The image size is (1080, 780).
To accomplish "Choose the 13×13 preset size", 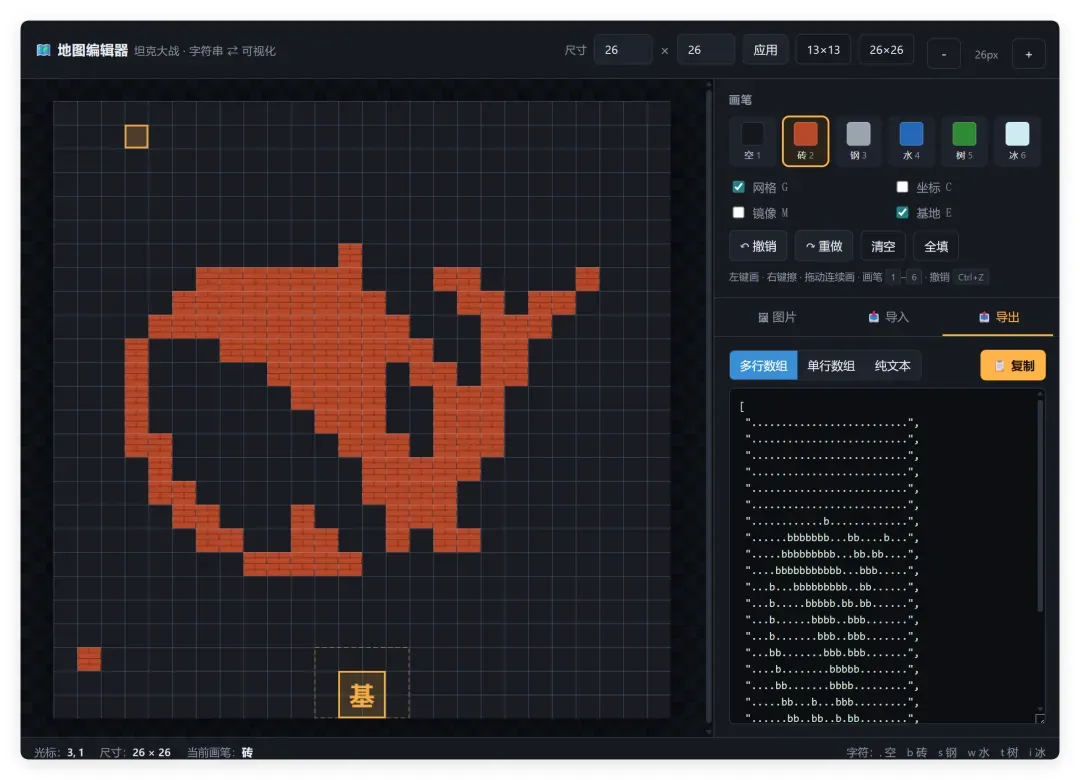I will pyautogui.click(x=823, y=50).
